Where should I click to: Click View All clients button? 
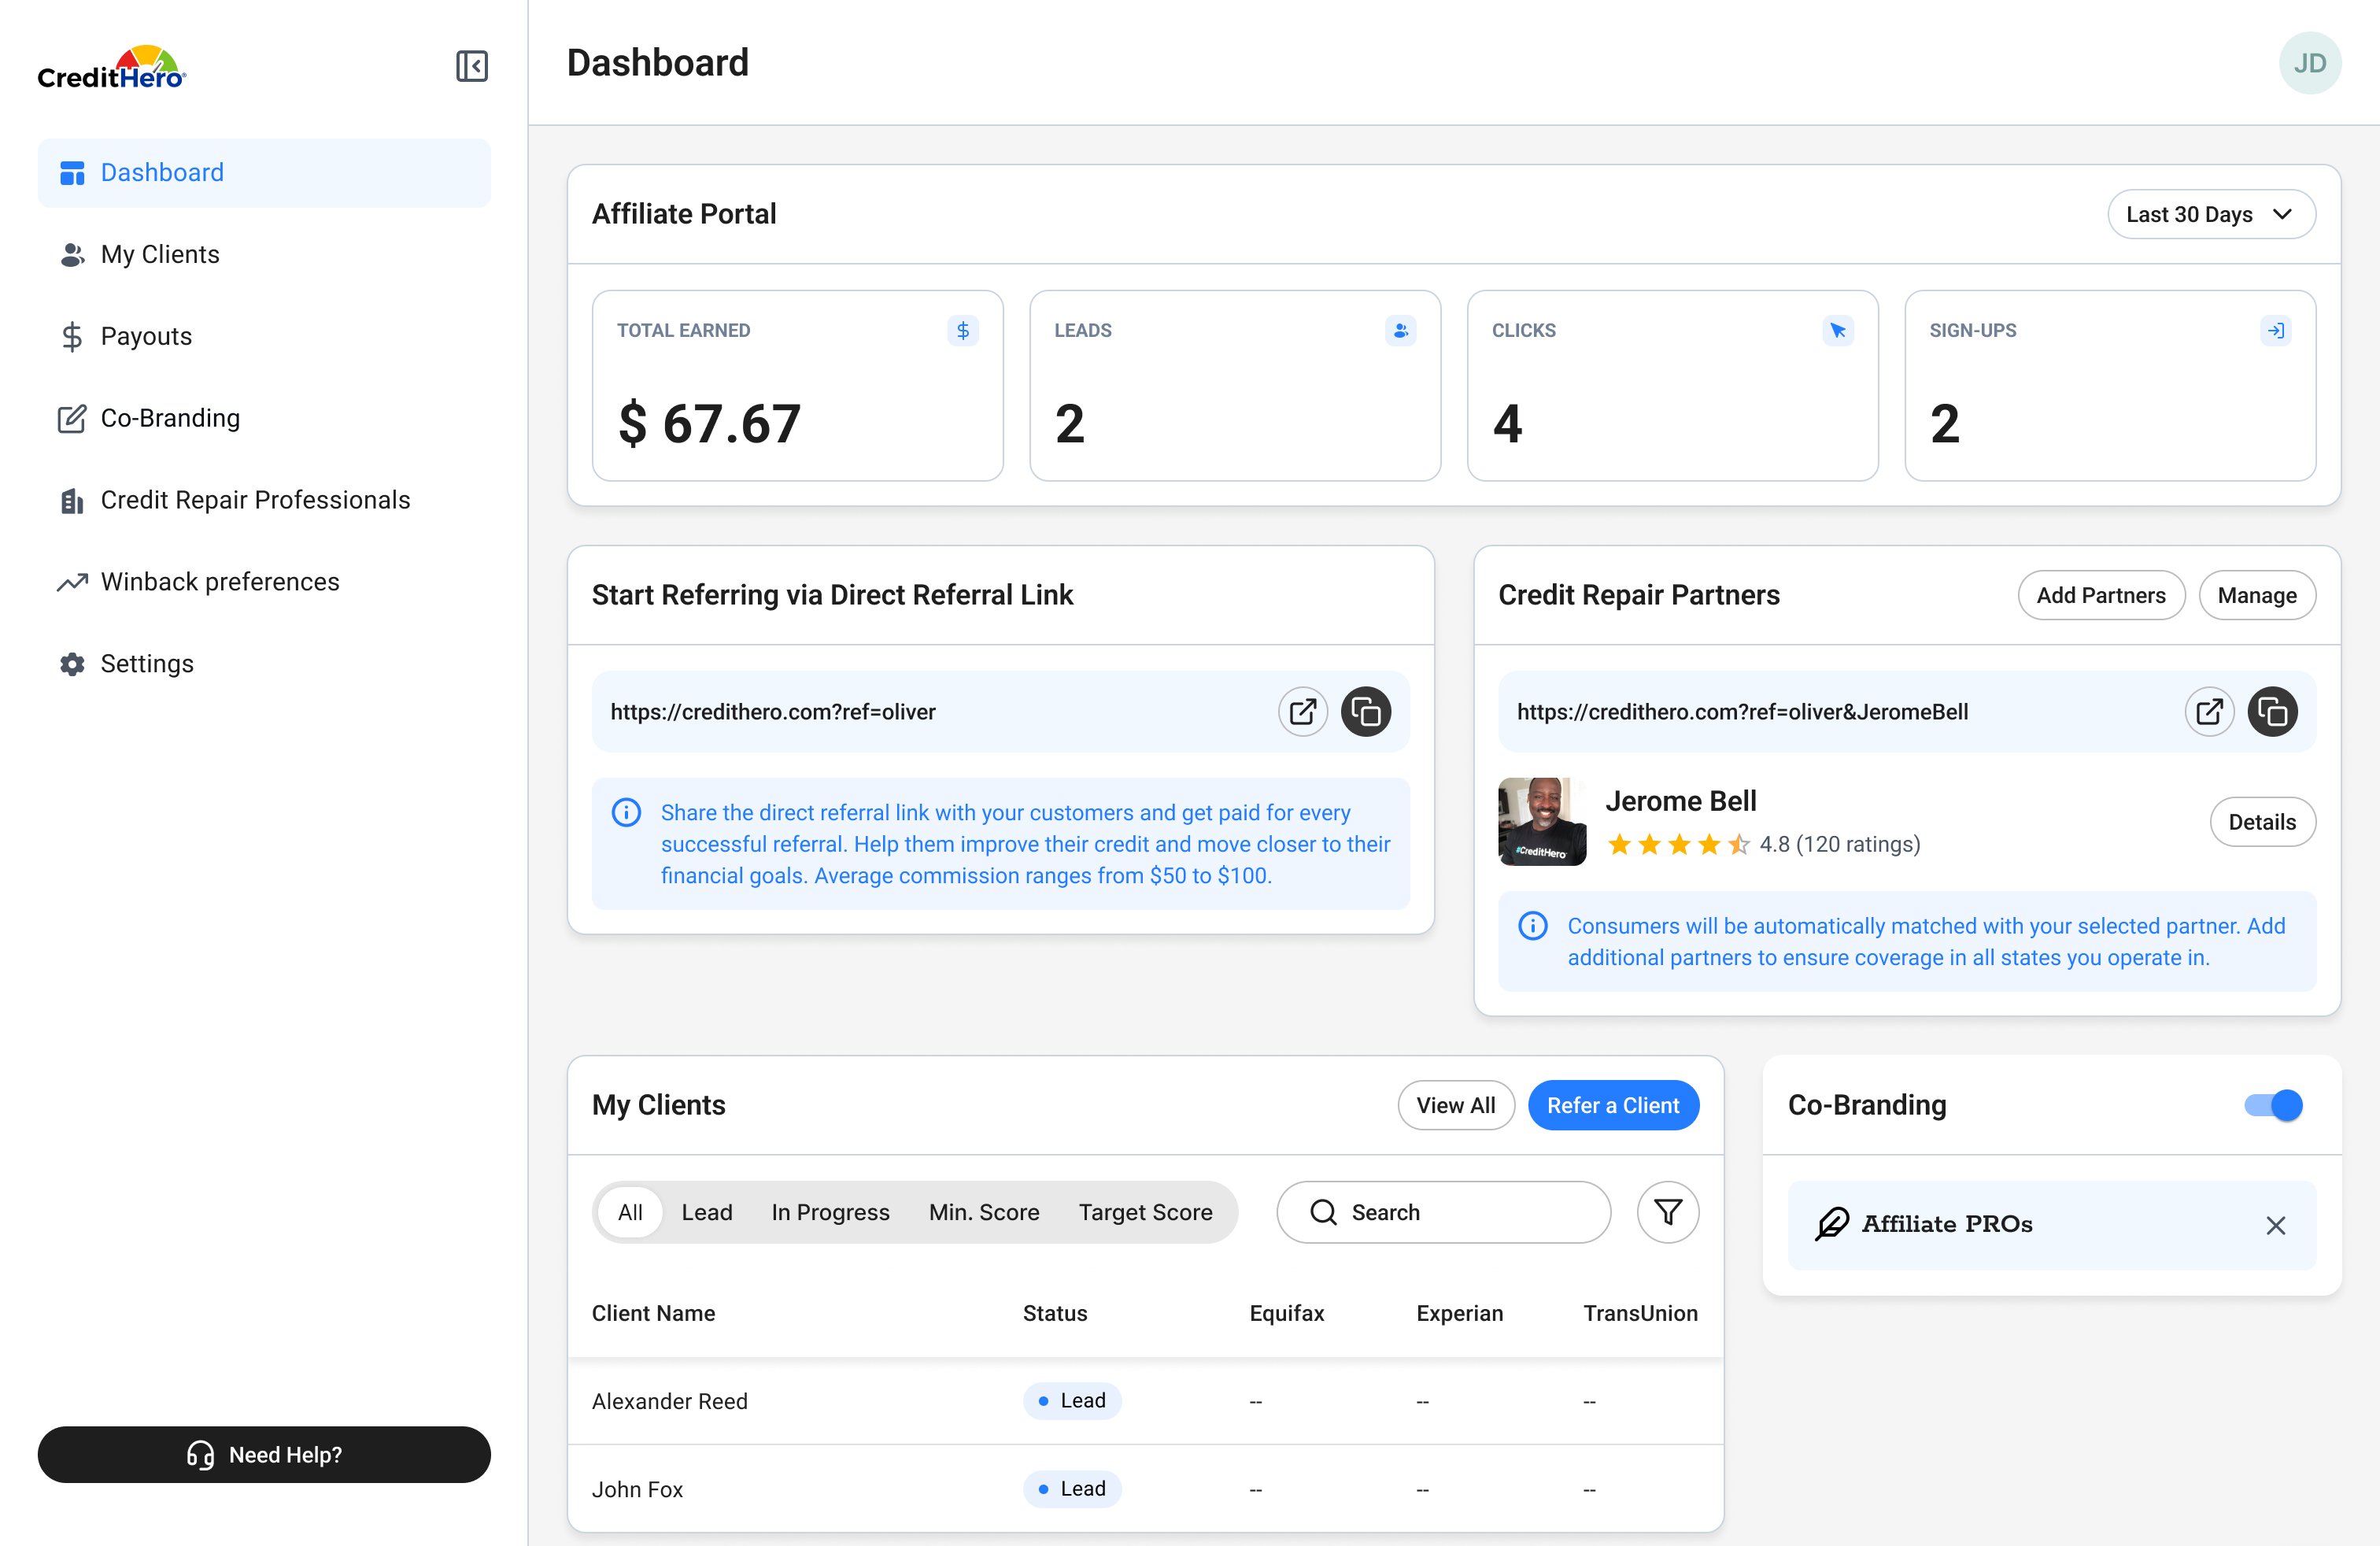click(1455, 1105)
